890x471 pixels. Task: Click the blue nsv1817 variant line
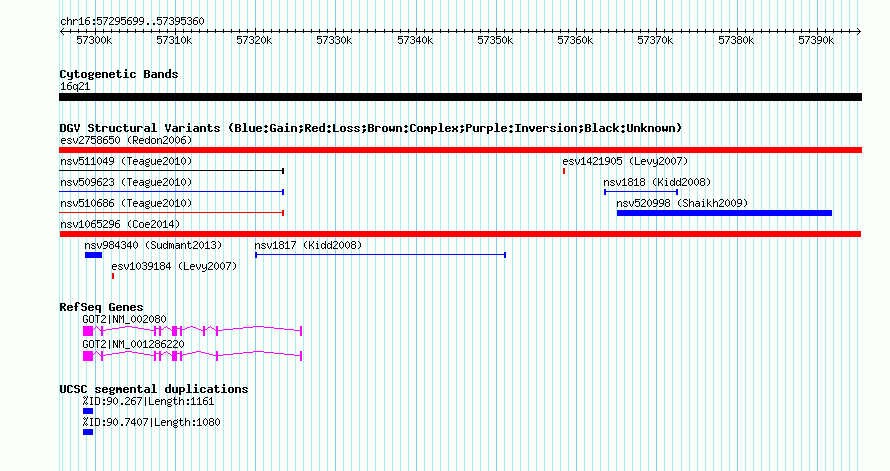tap(380, 255)
